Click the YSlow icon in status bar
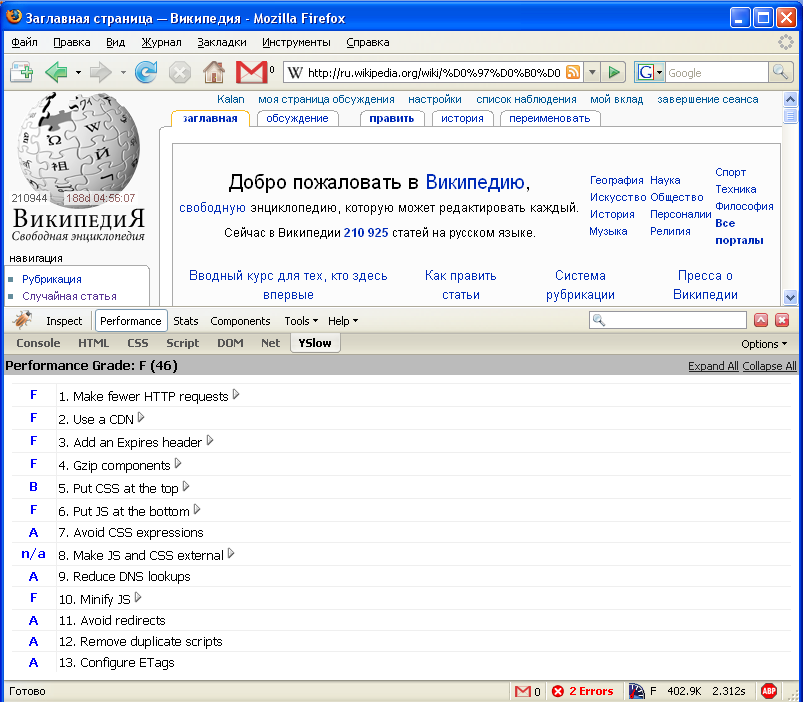Image resolution: width=803 pixels, height=702 pixels. 636,691
